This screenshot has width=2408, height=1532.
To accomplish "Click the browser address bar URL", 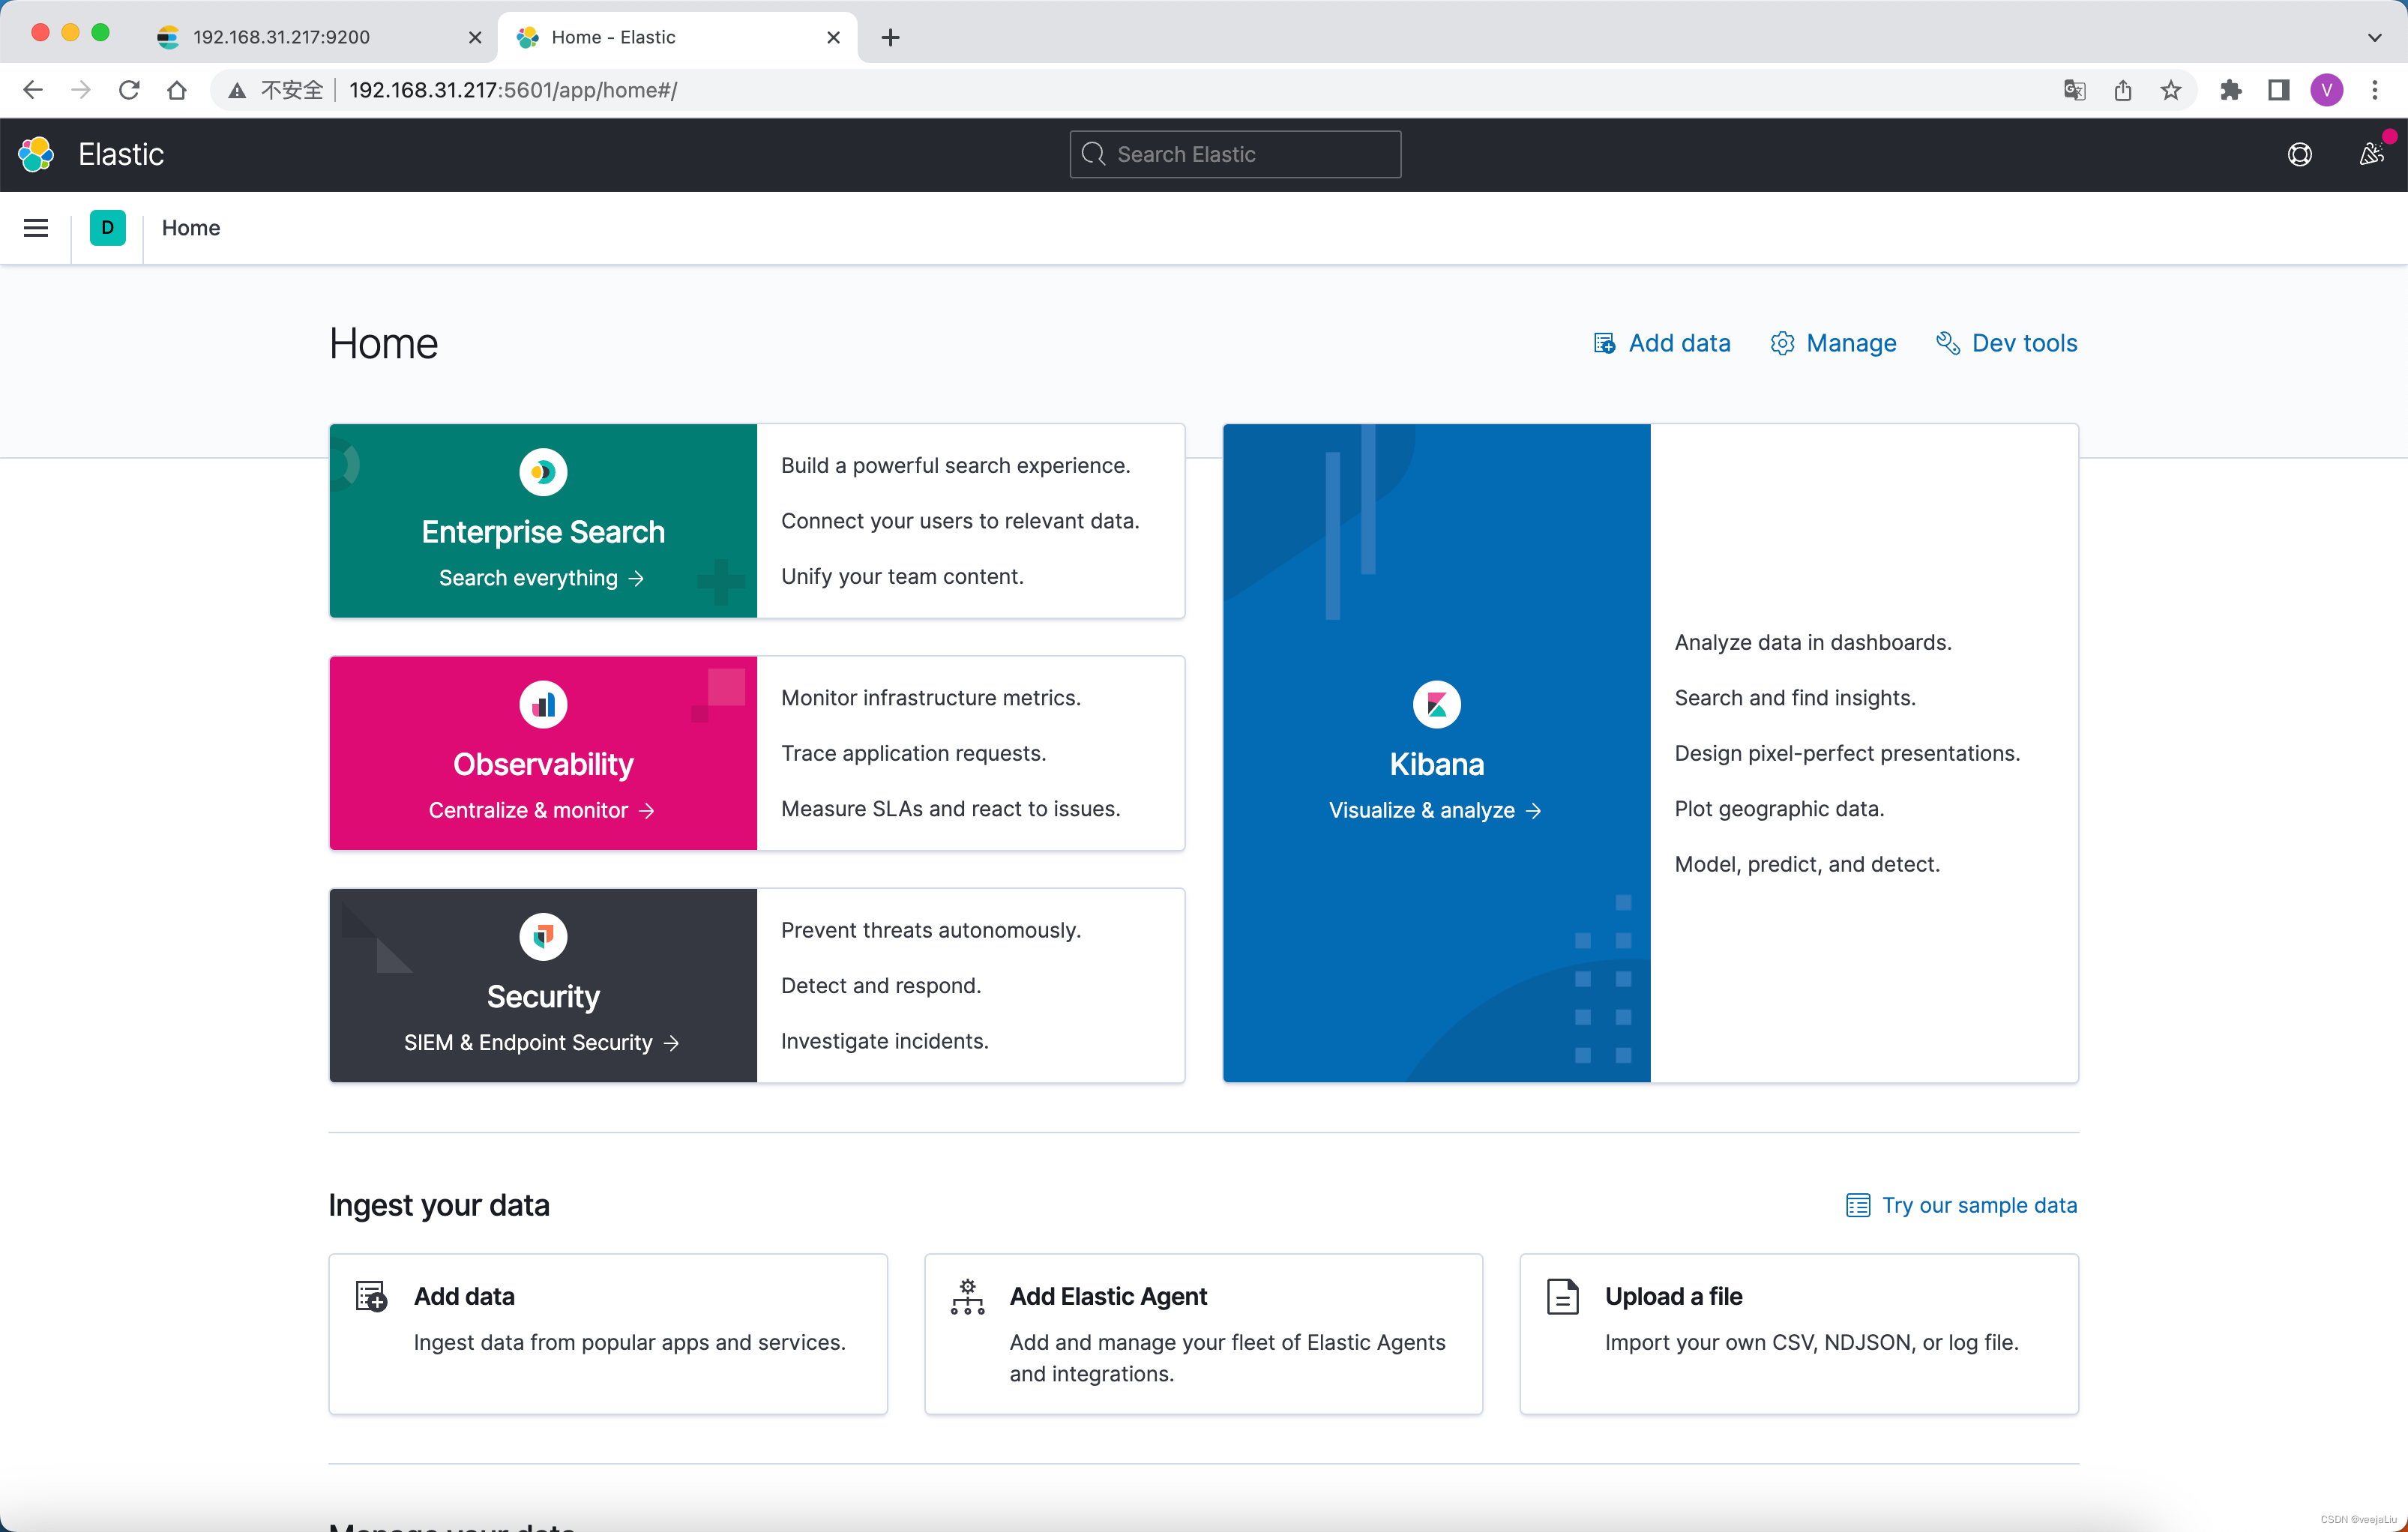I will click(513, 90).
